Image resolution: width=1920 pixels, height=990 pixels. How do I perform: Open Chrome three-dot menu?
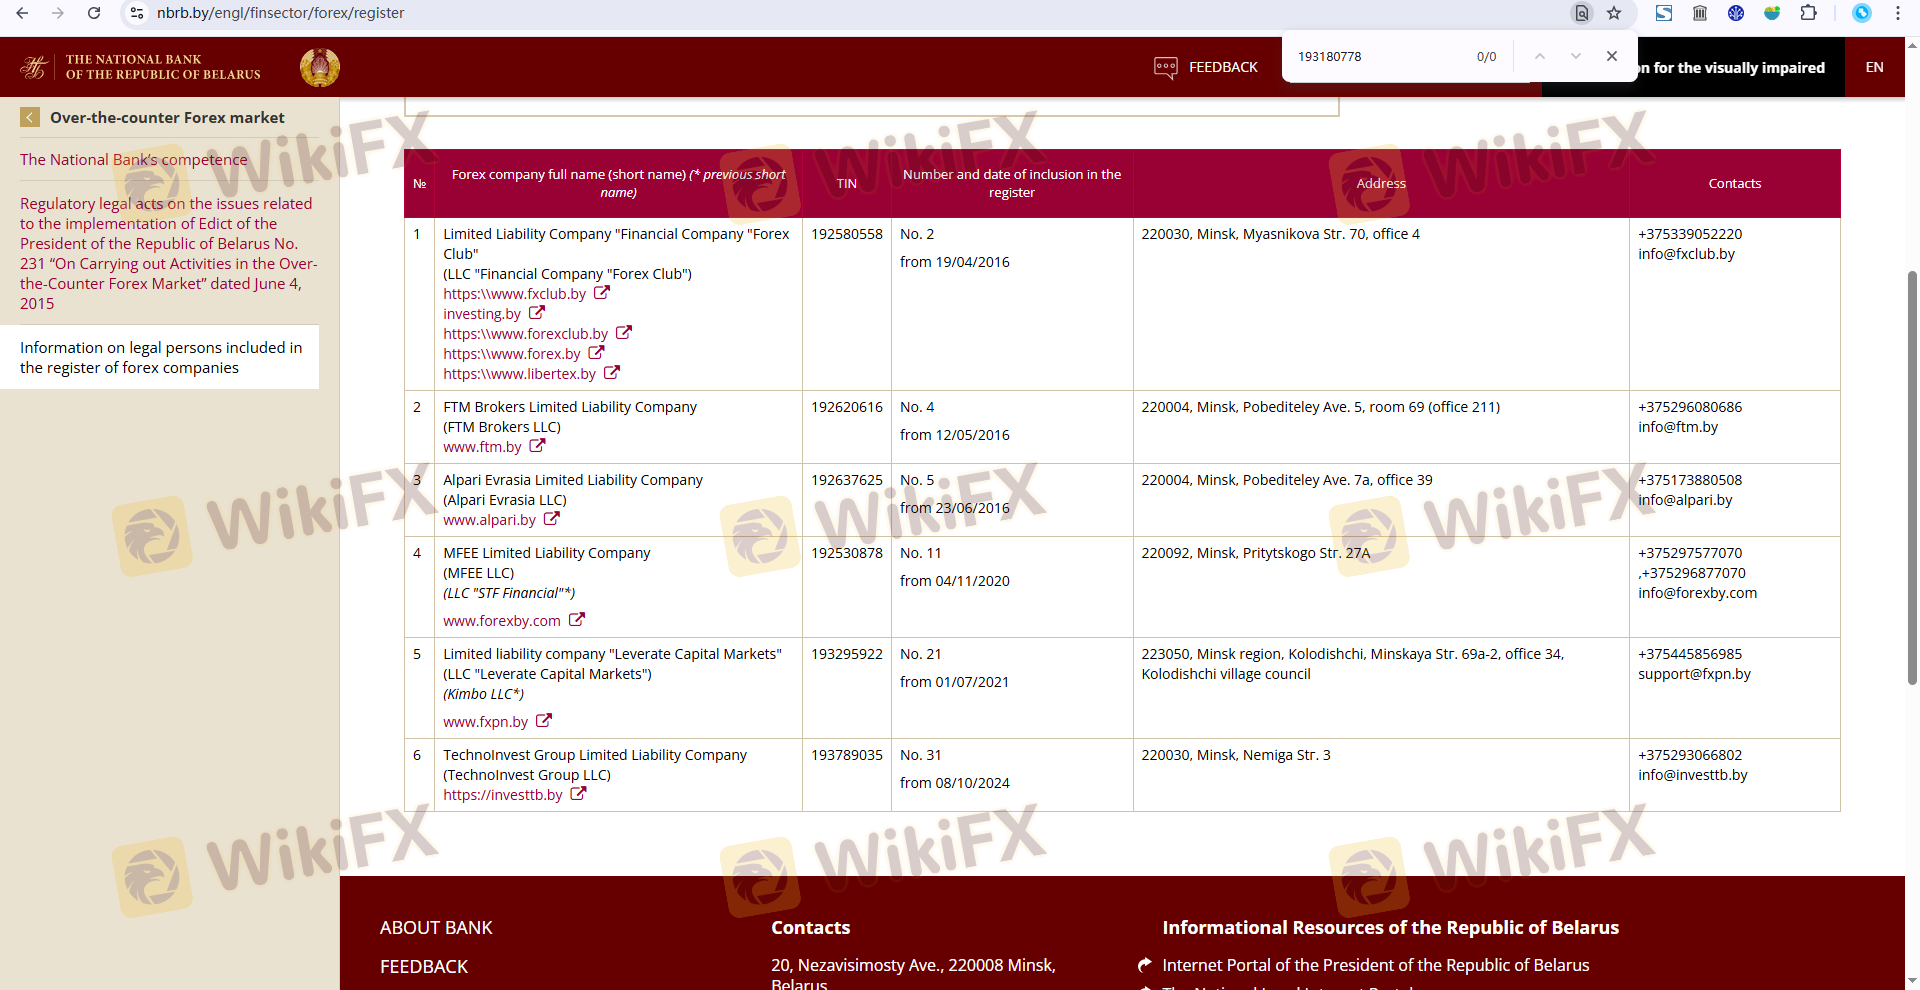(x=1897, y=13)
